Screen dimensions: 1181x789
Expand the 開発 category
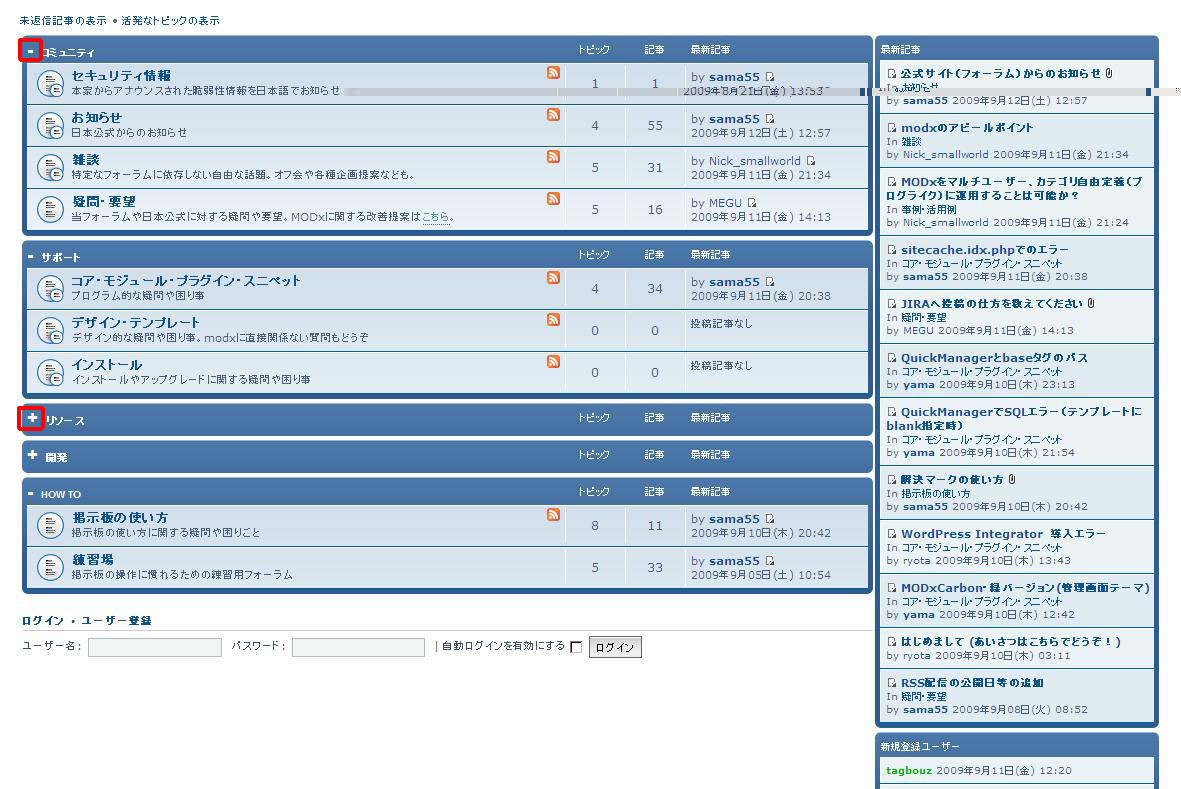(x=32, y=455)
